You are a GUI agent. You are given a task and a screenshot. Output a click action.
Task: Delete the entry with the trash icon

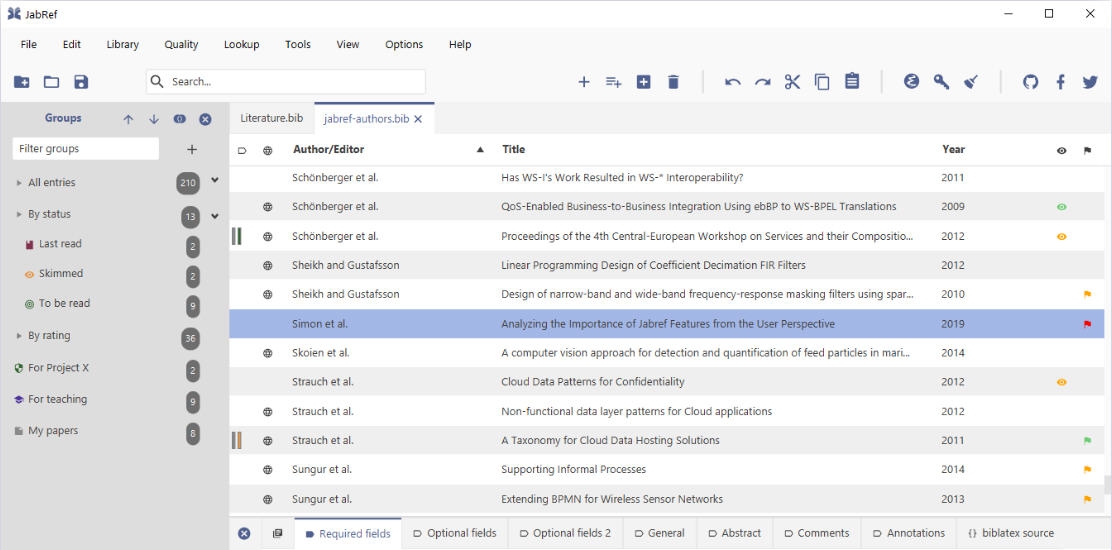pyautogui.click(x=674, y=82)
